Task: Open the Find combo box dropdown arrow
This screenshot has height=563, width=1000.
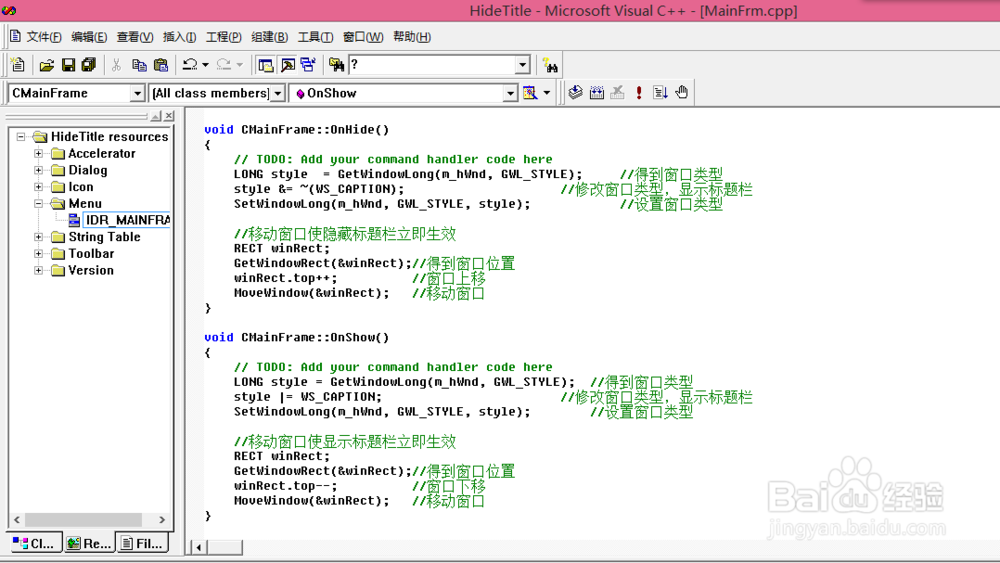Action: (x=522, y=64)
